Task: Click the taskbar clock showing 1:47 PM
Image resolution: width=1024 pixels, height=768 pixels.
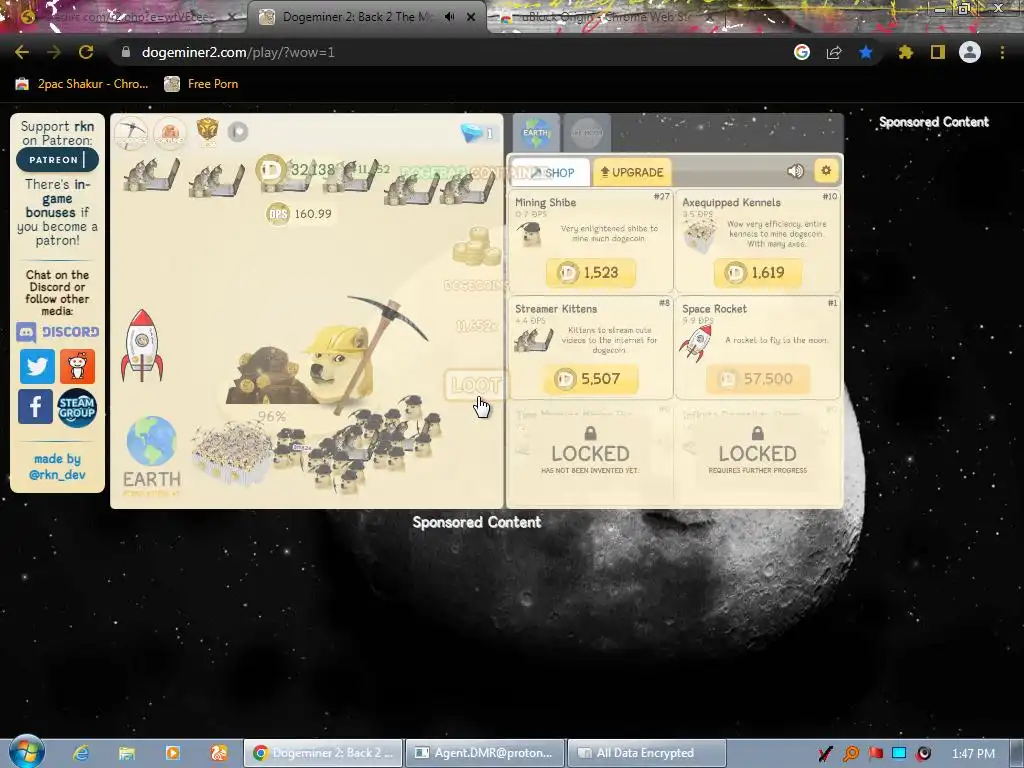Action: 974,753
